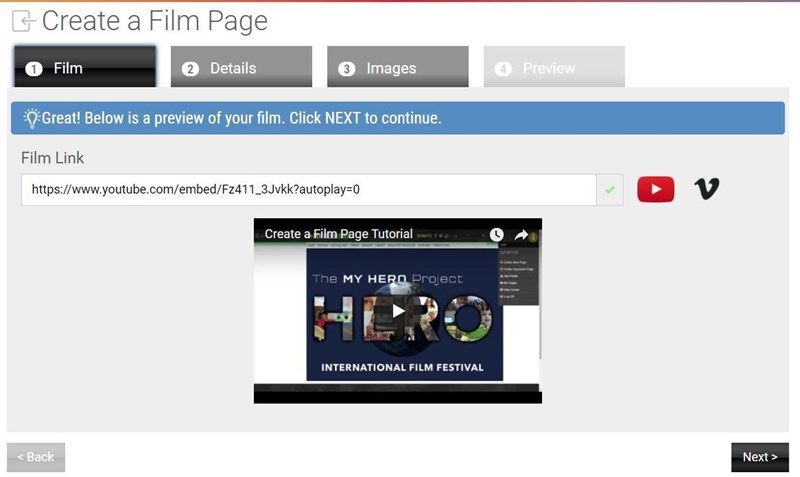Choose the YouTube logo icon

click(656, 189)
